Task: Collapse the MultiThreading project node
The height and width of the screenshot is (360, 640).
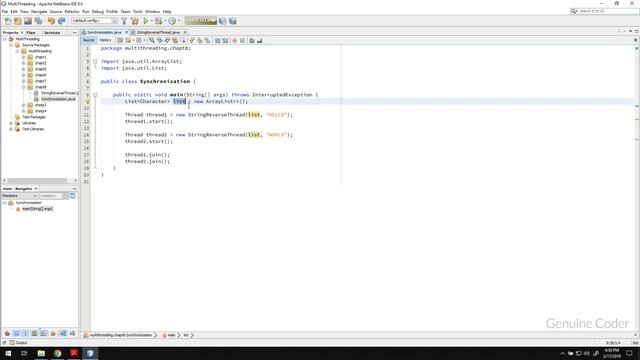Action: pos(5,39)
